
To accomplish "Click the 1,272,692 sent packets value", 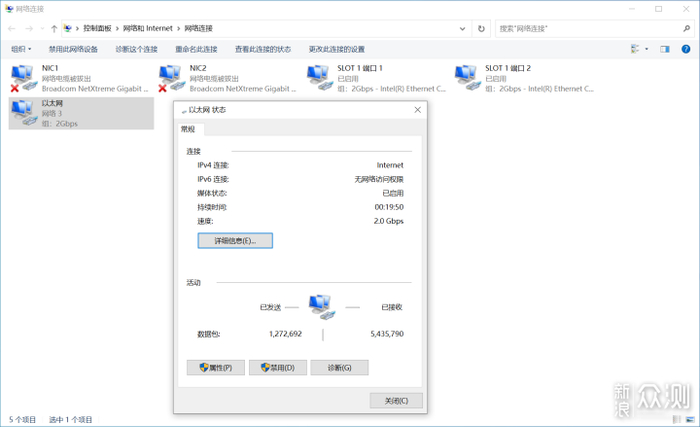I will pyautogui.click(x=285, y=334).
